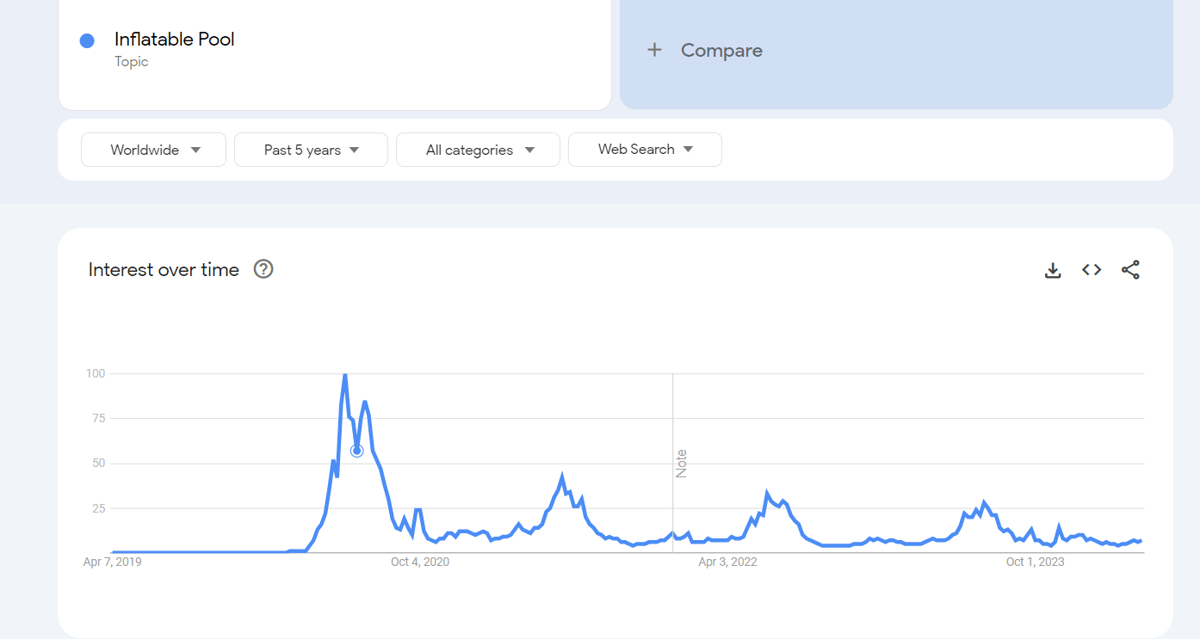Click the Compare search term box

click(x=896, y=50)
